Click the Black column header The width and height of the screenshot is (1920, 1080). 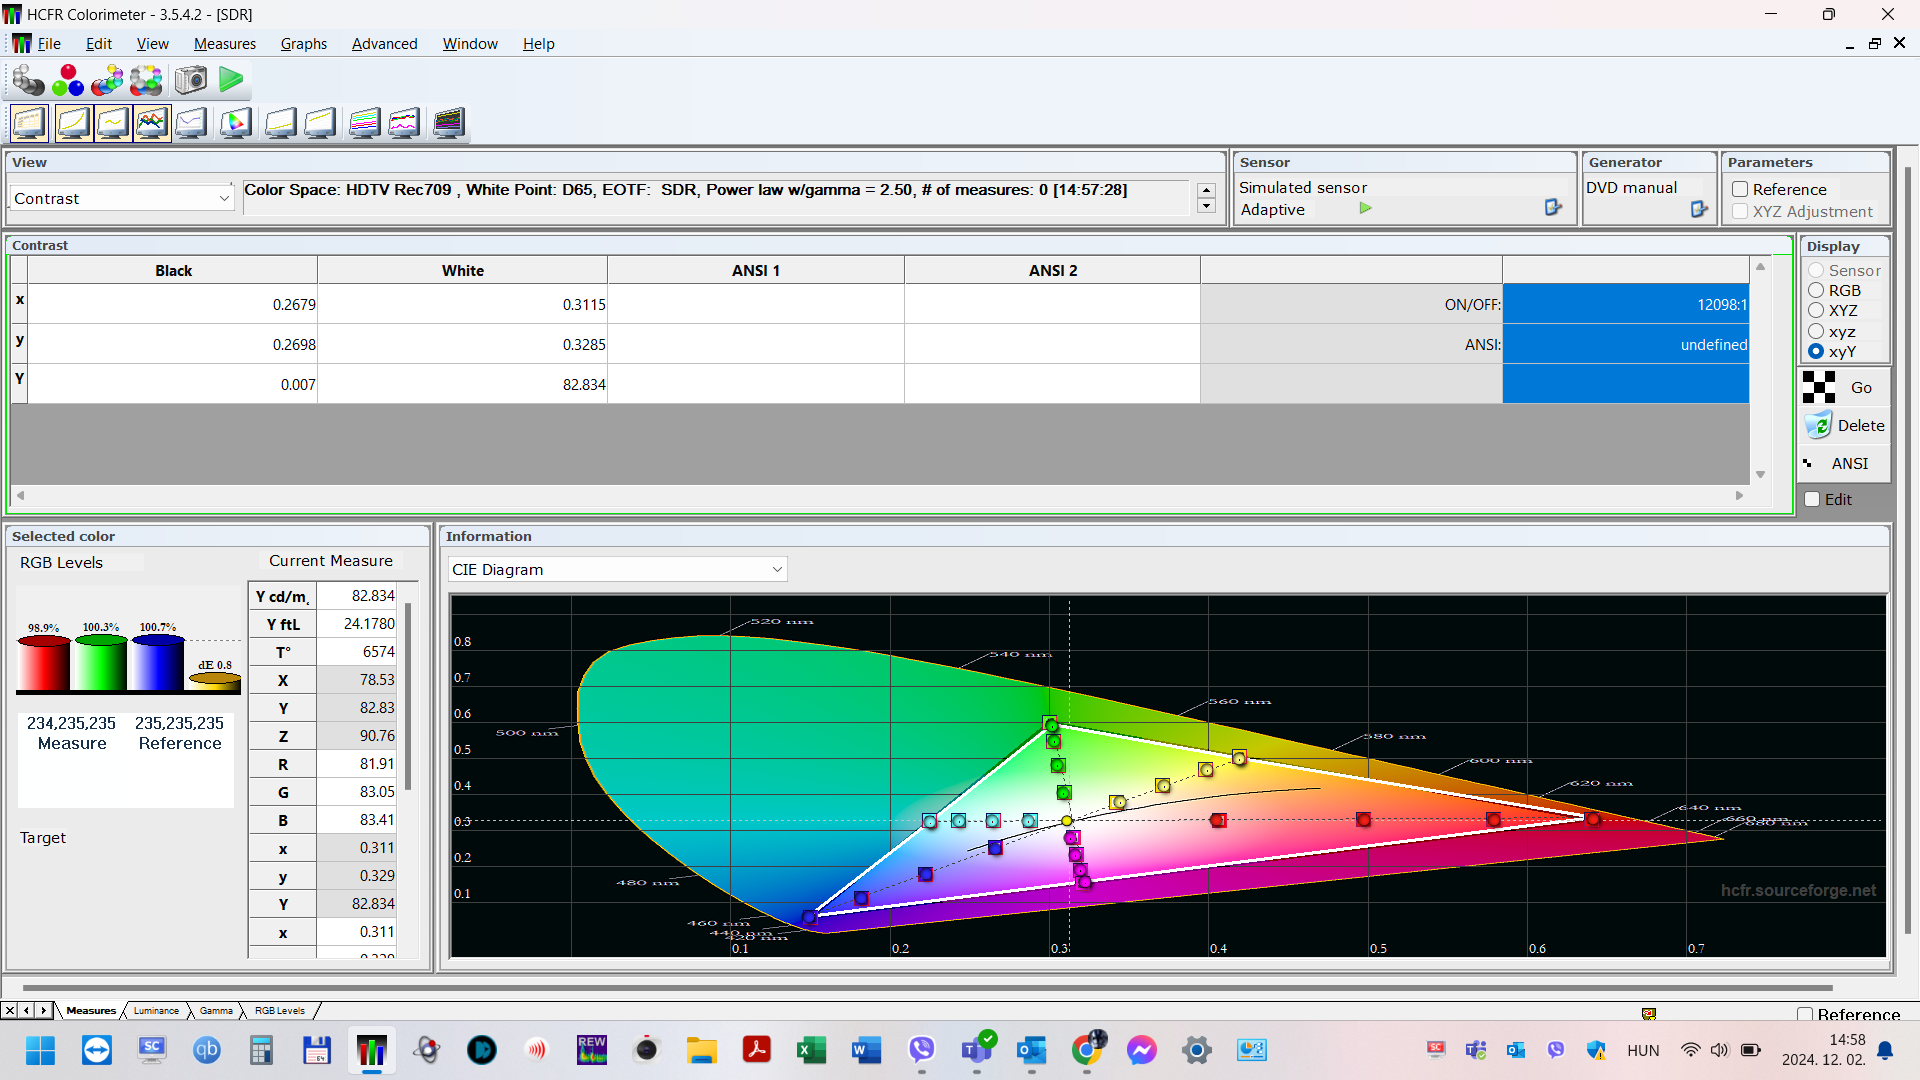tap(173, 270)
